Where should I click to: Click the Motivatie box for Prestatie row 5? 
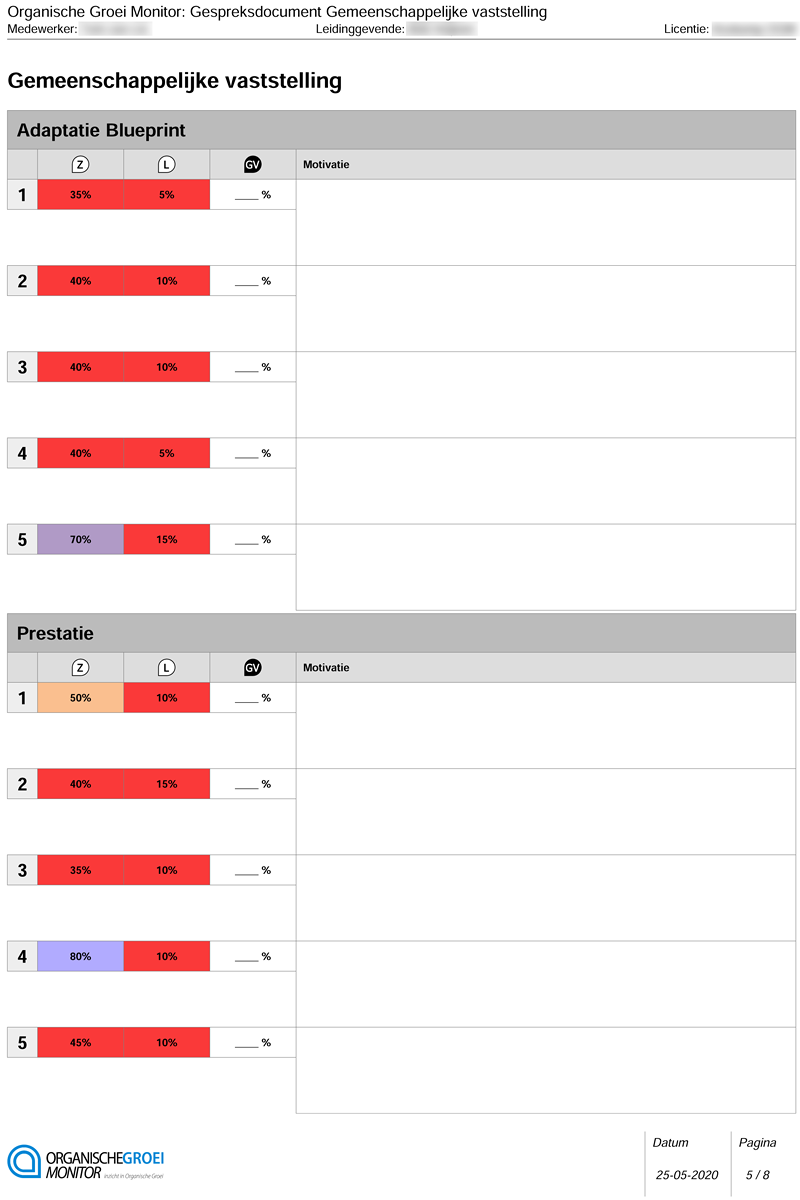(546, 1070)
